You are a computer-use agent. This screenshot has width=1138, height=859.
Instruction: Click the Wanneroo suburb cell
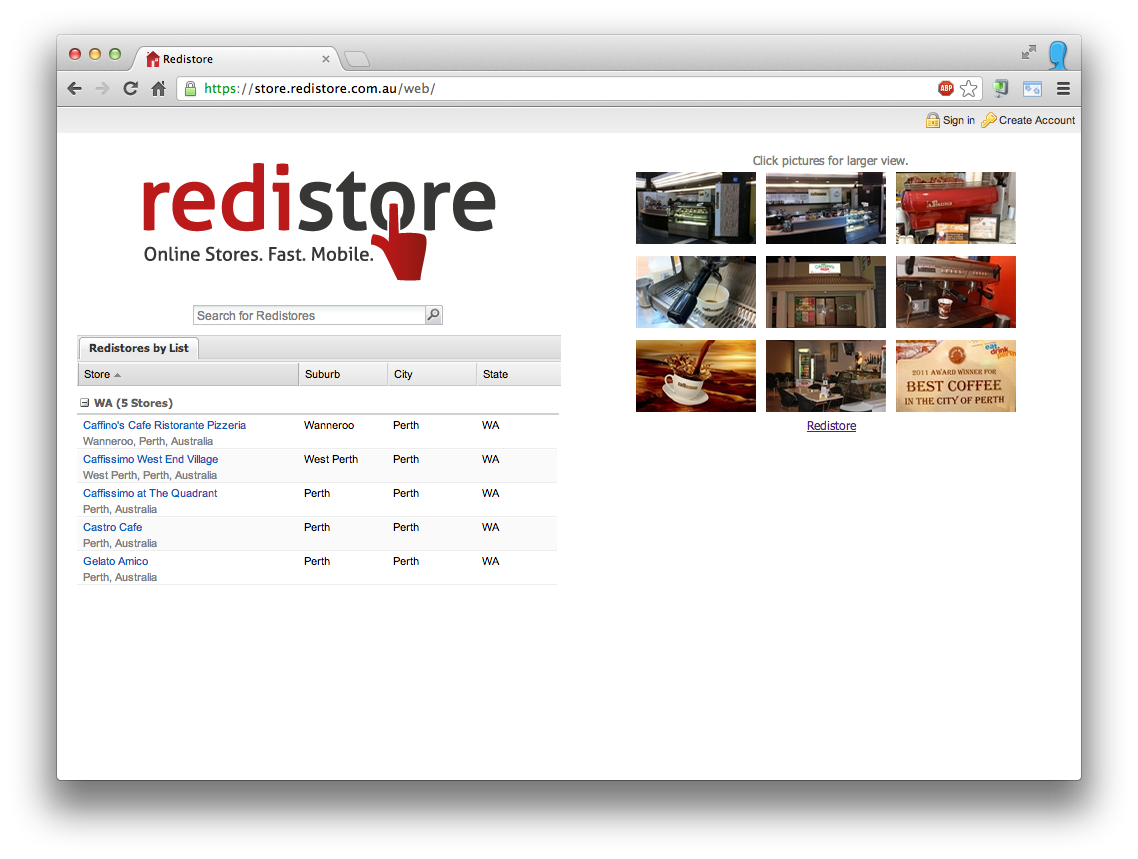[x=329, y=425]
